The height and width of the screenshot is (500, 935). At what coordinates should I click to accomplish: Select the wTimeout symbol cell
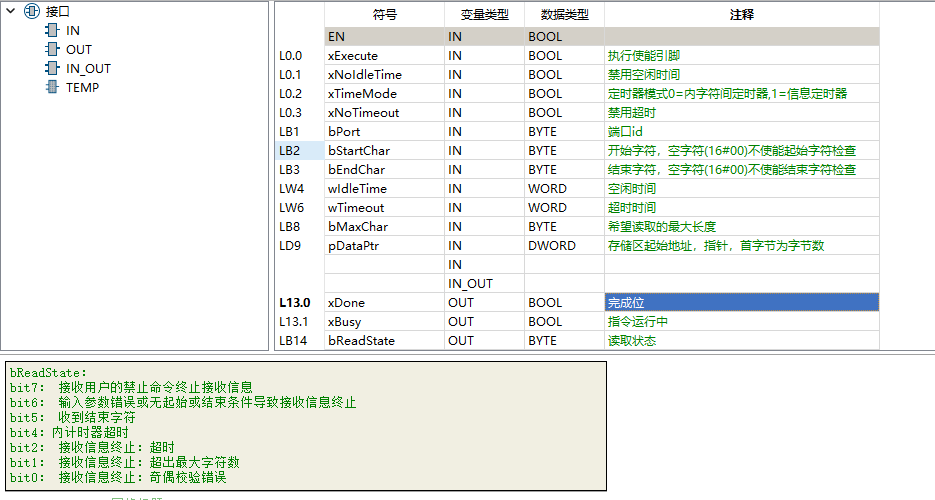[385, 208]
